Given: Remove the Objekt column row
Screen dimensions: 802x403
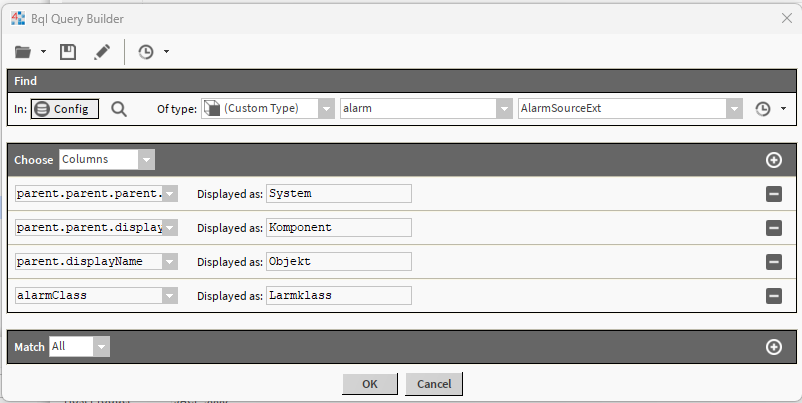Looking at the screenshot, I should point(773,262).
